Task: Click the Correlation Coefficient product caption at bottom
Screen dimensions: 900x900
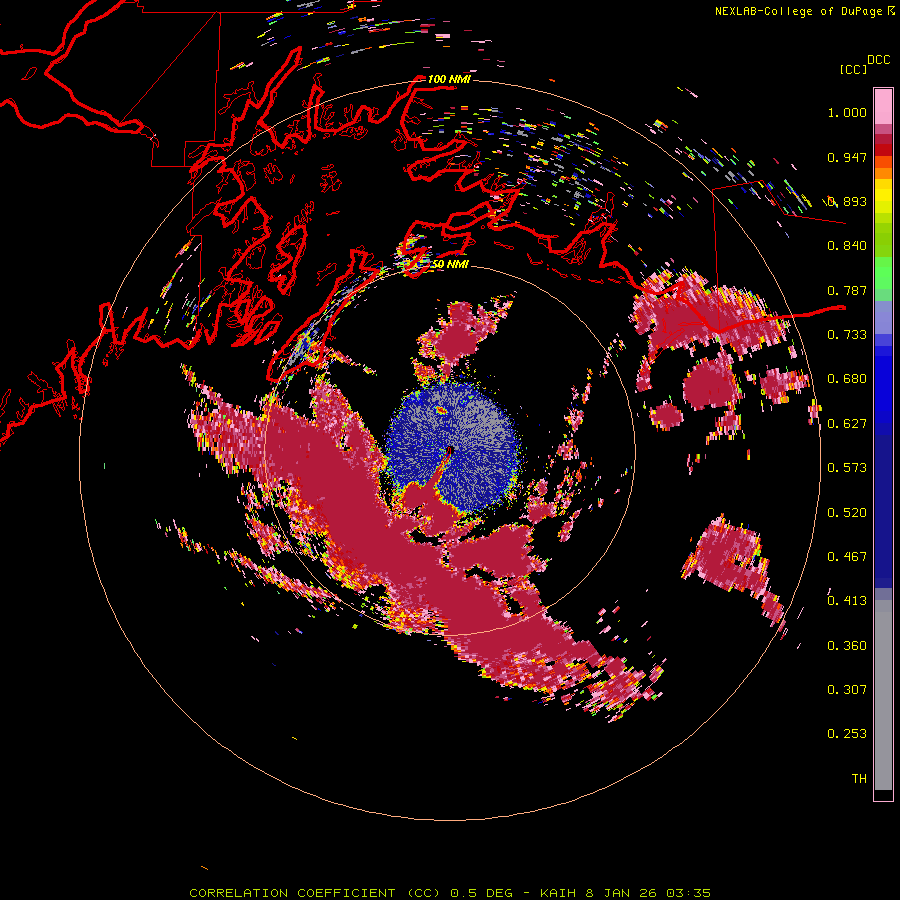Action: coord(450,893)
